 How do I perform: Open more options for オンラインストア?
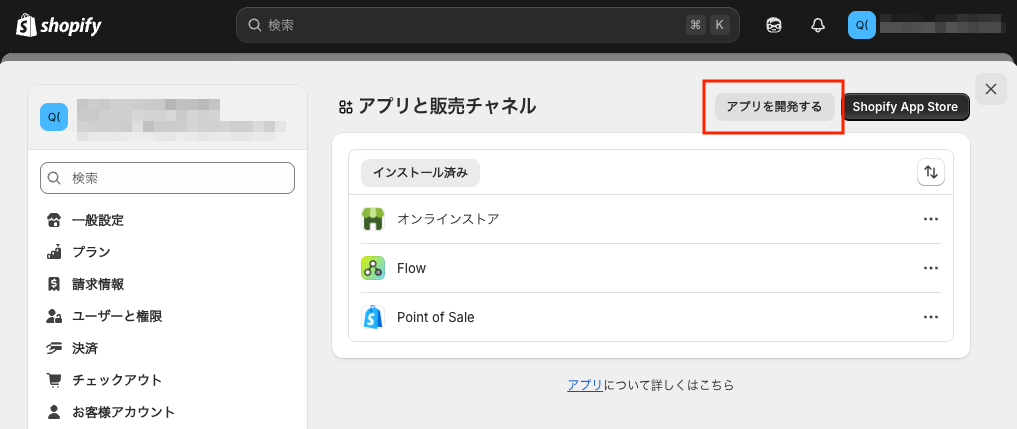tap(931, 219)
